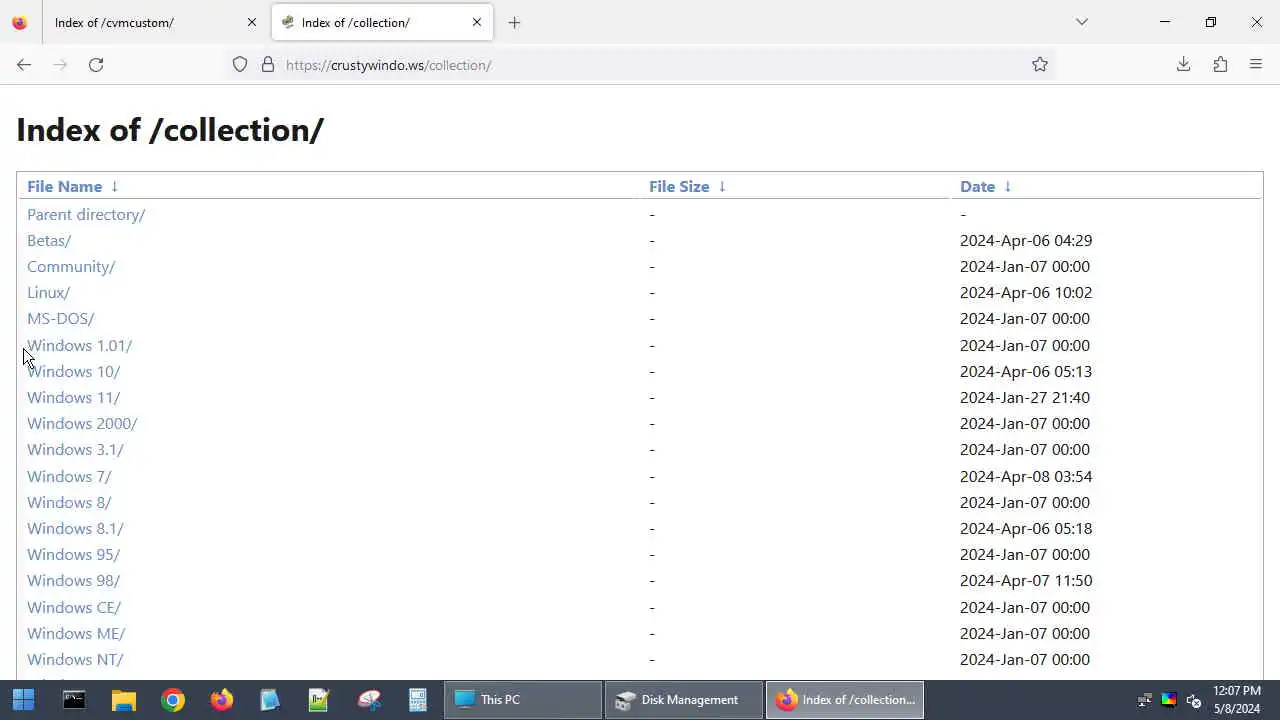Open the extensions puzzle icon
1280x720 pixels.
1220,65
